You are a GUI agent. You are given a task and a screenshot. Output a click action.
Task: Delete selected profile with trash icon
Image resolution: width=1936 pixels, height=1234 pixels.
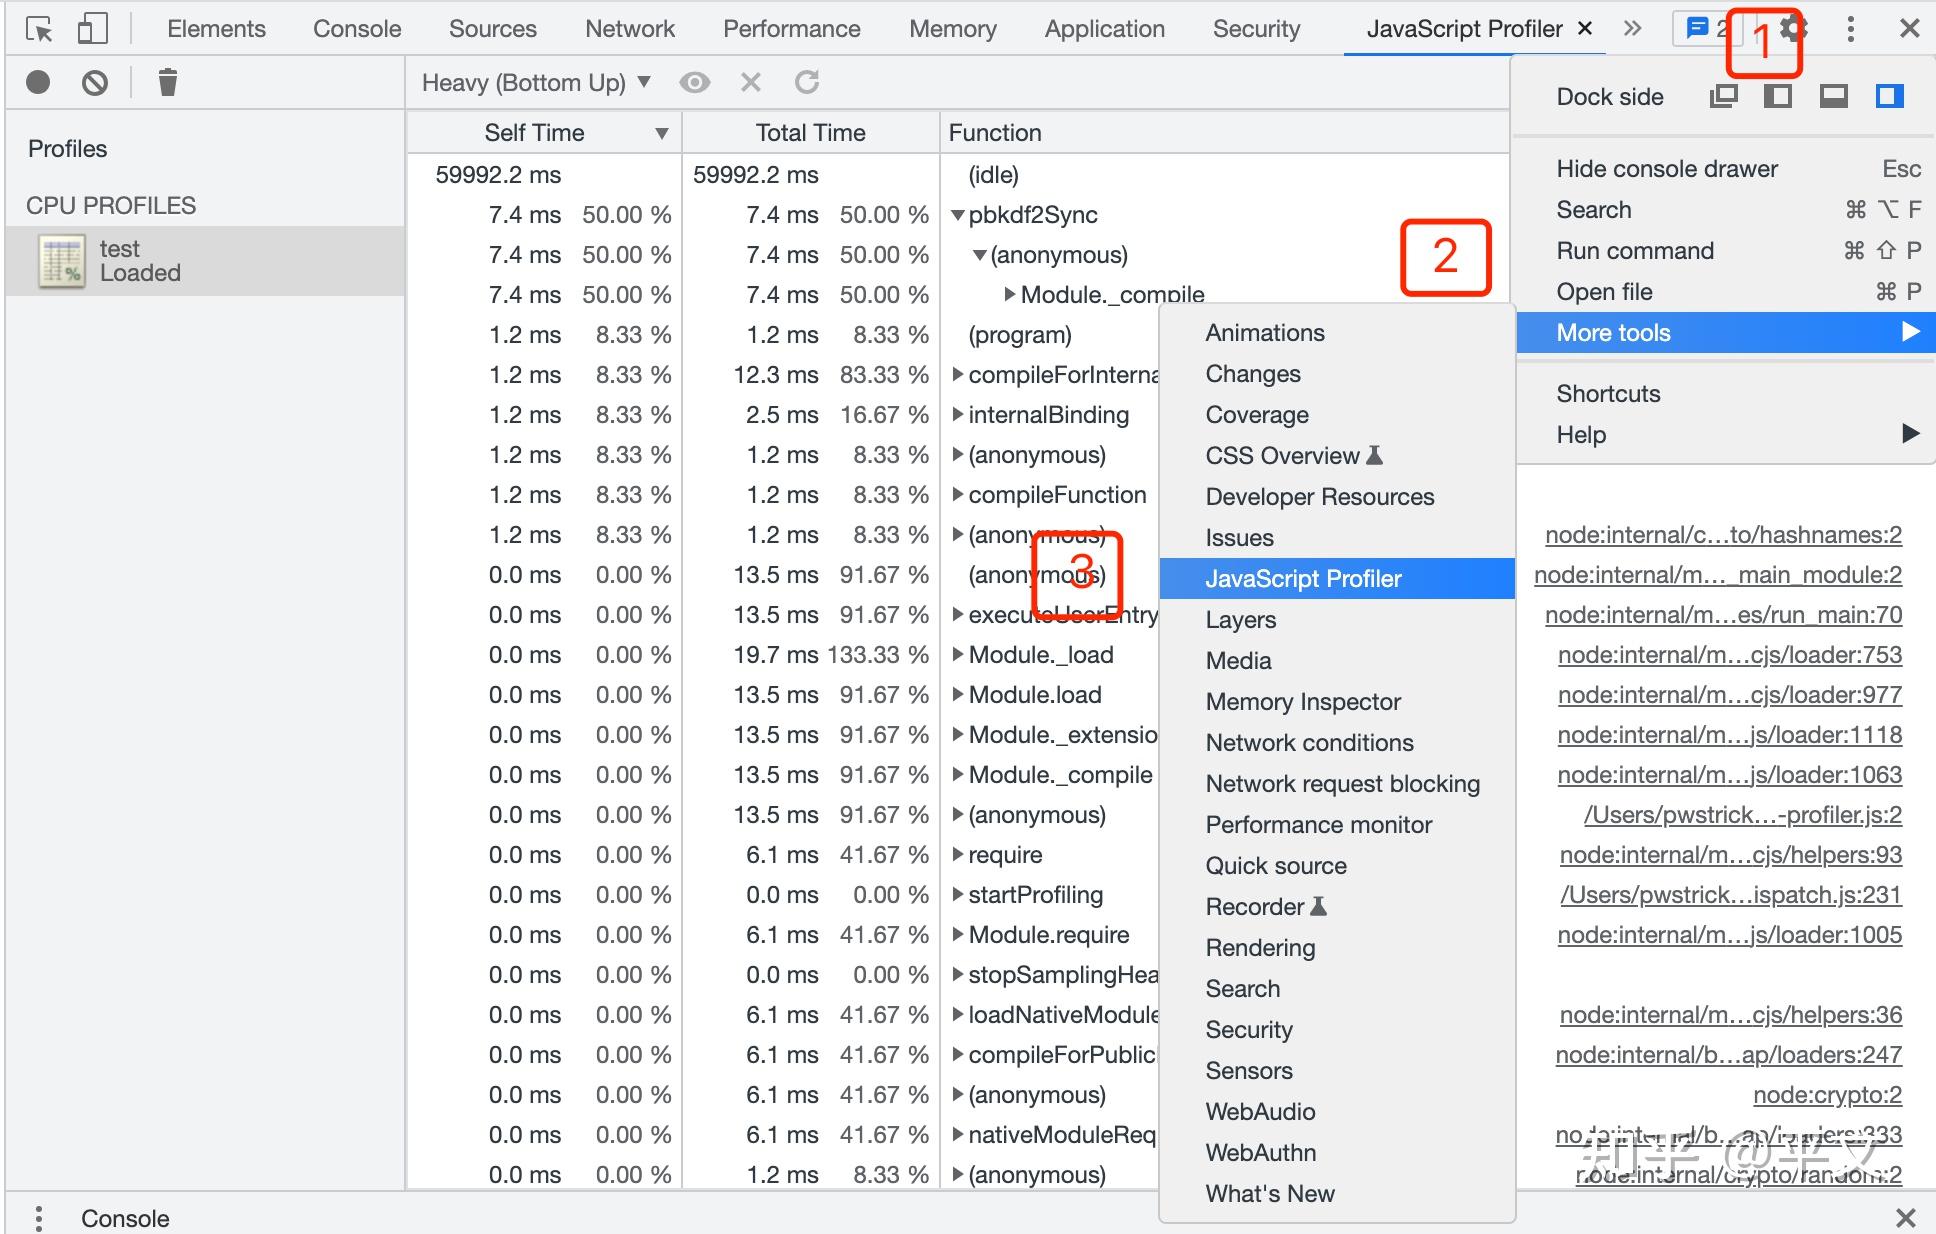(x=167, y=82)
